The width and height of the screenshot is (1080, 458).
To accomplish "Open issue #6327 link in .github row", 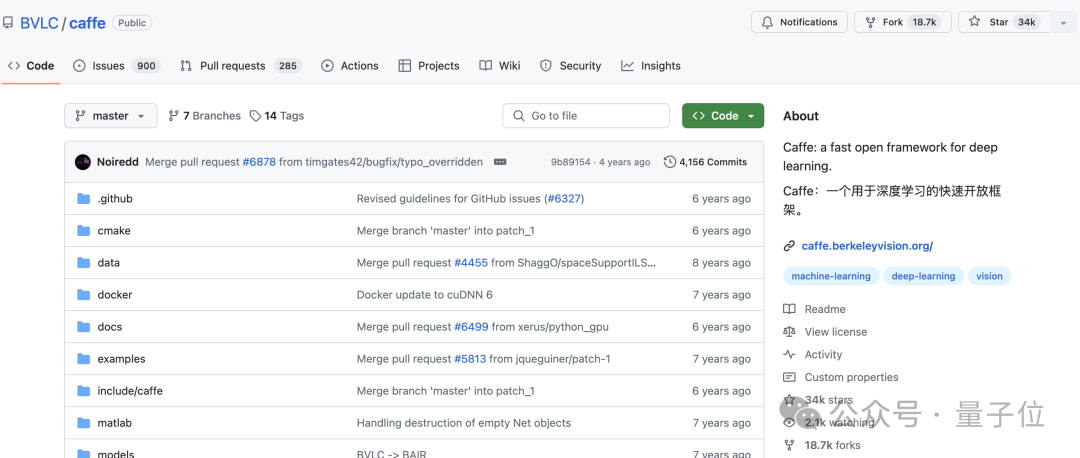I will pyautogui.click(x=563, y=198).
